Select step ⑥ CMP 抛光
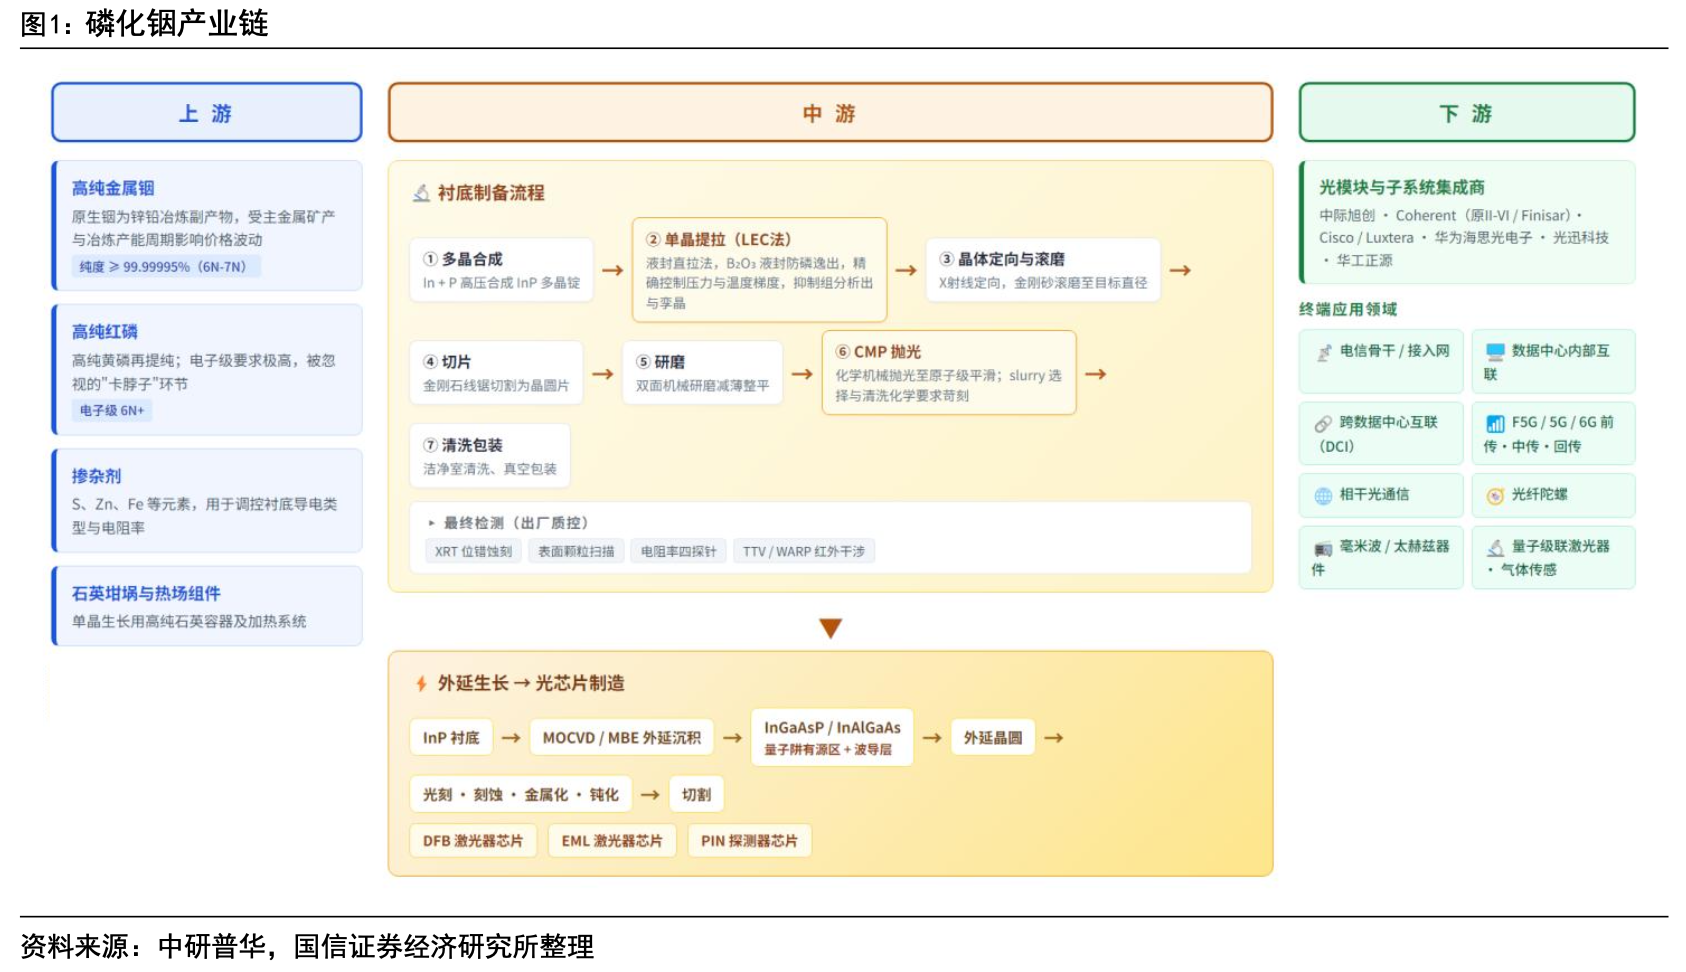The image size is (1686, 972). (949, 373)
